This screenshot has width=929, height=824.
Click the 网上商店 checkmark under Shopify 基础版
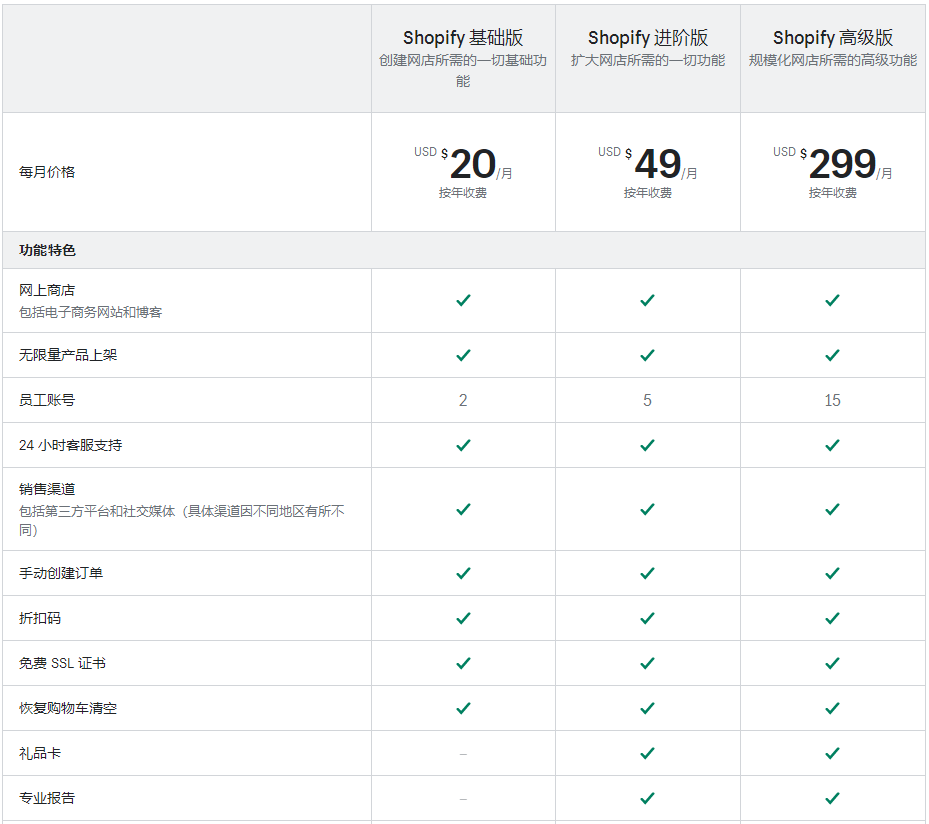tap(463, 300)
